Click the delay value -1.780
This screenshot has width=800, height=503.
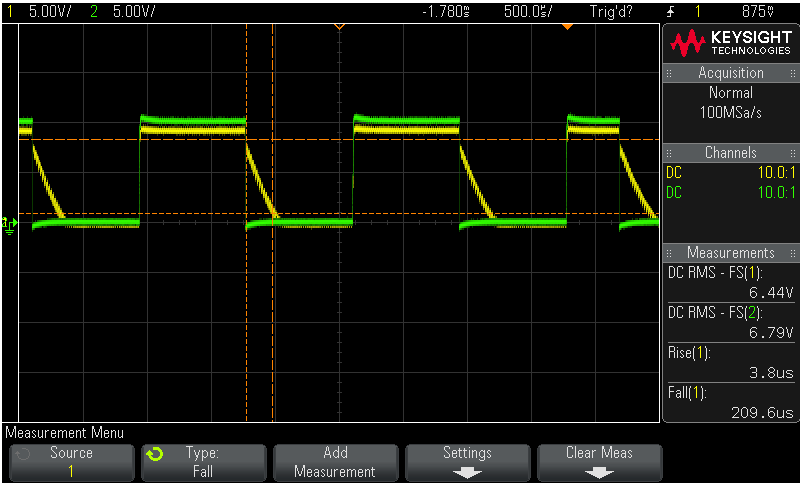point(445,12)
